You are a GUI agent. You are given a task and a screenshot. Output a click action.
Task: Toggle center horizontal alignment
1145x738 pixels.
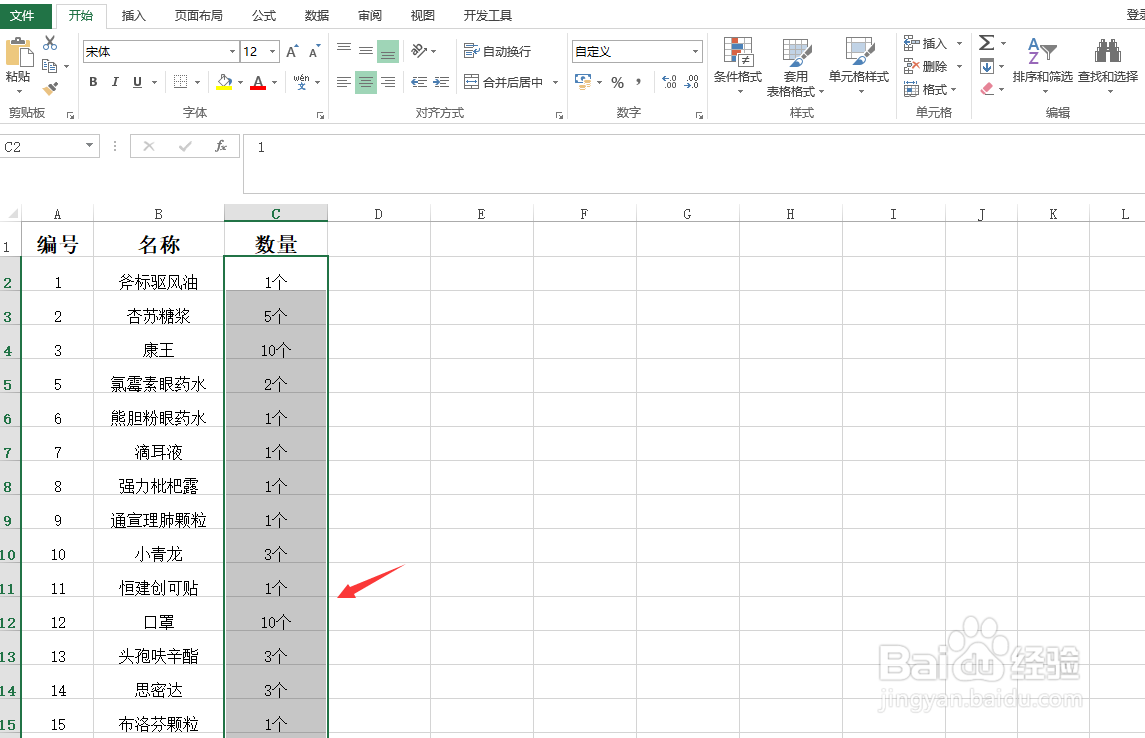pyautogui.click(x=366, y=82)
